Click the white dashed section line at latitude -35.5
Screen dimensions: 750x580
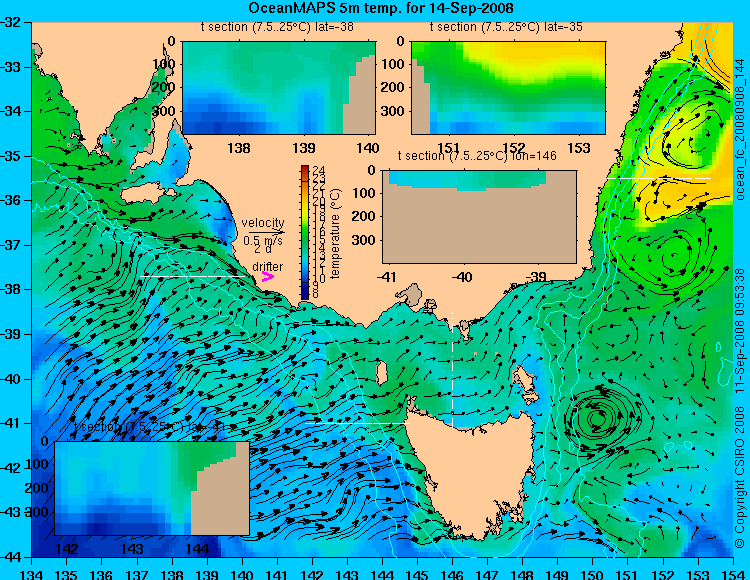(x=659, y=178)
